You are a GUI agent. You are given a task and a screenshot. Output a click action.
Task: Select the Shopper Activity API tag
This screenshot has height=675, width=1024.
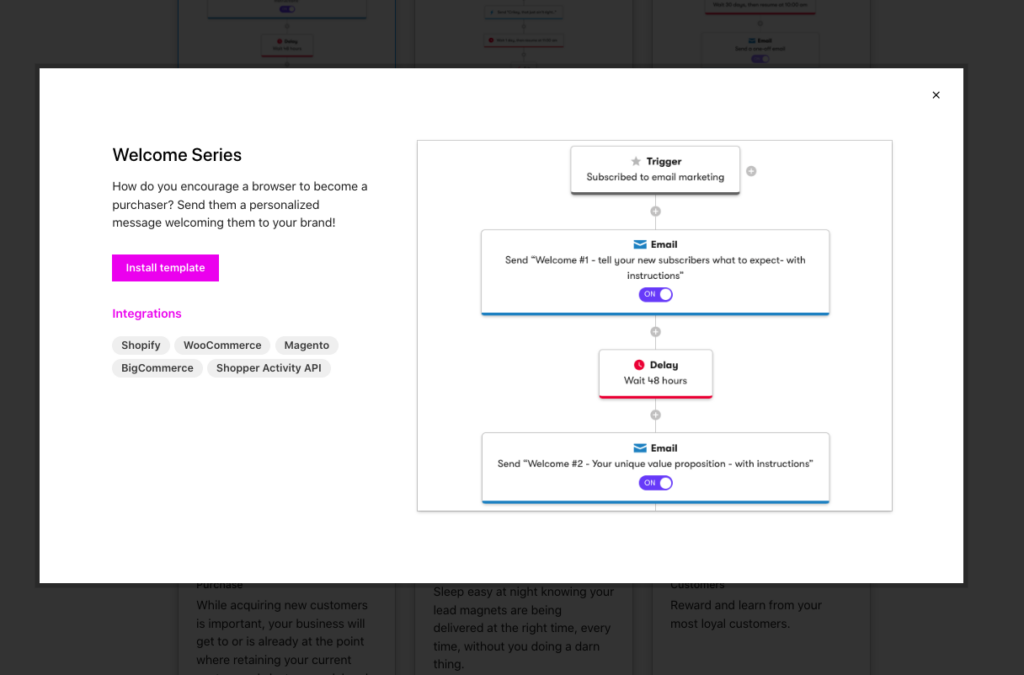click(x=268, y=368)
